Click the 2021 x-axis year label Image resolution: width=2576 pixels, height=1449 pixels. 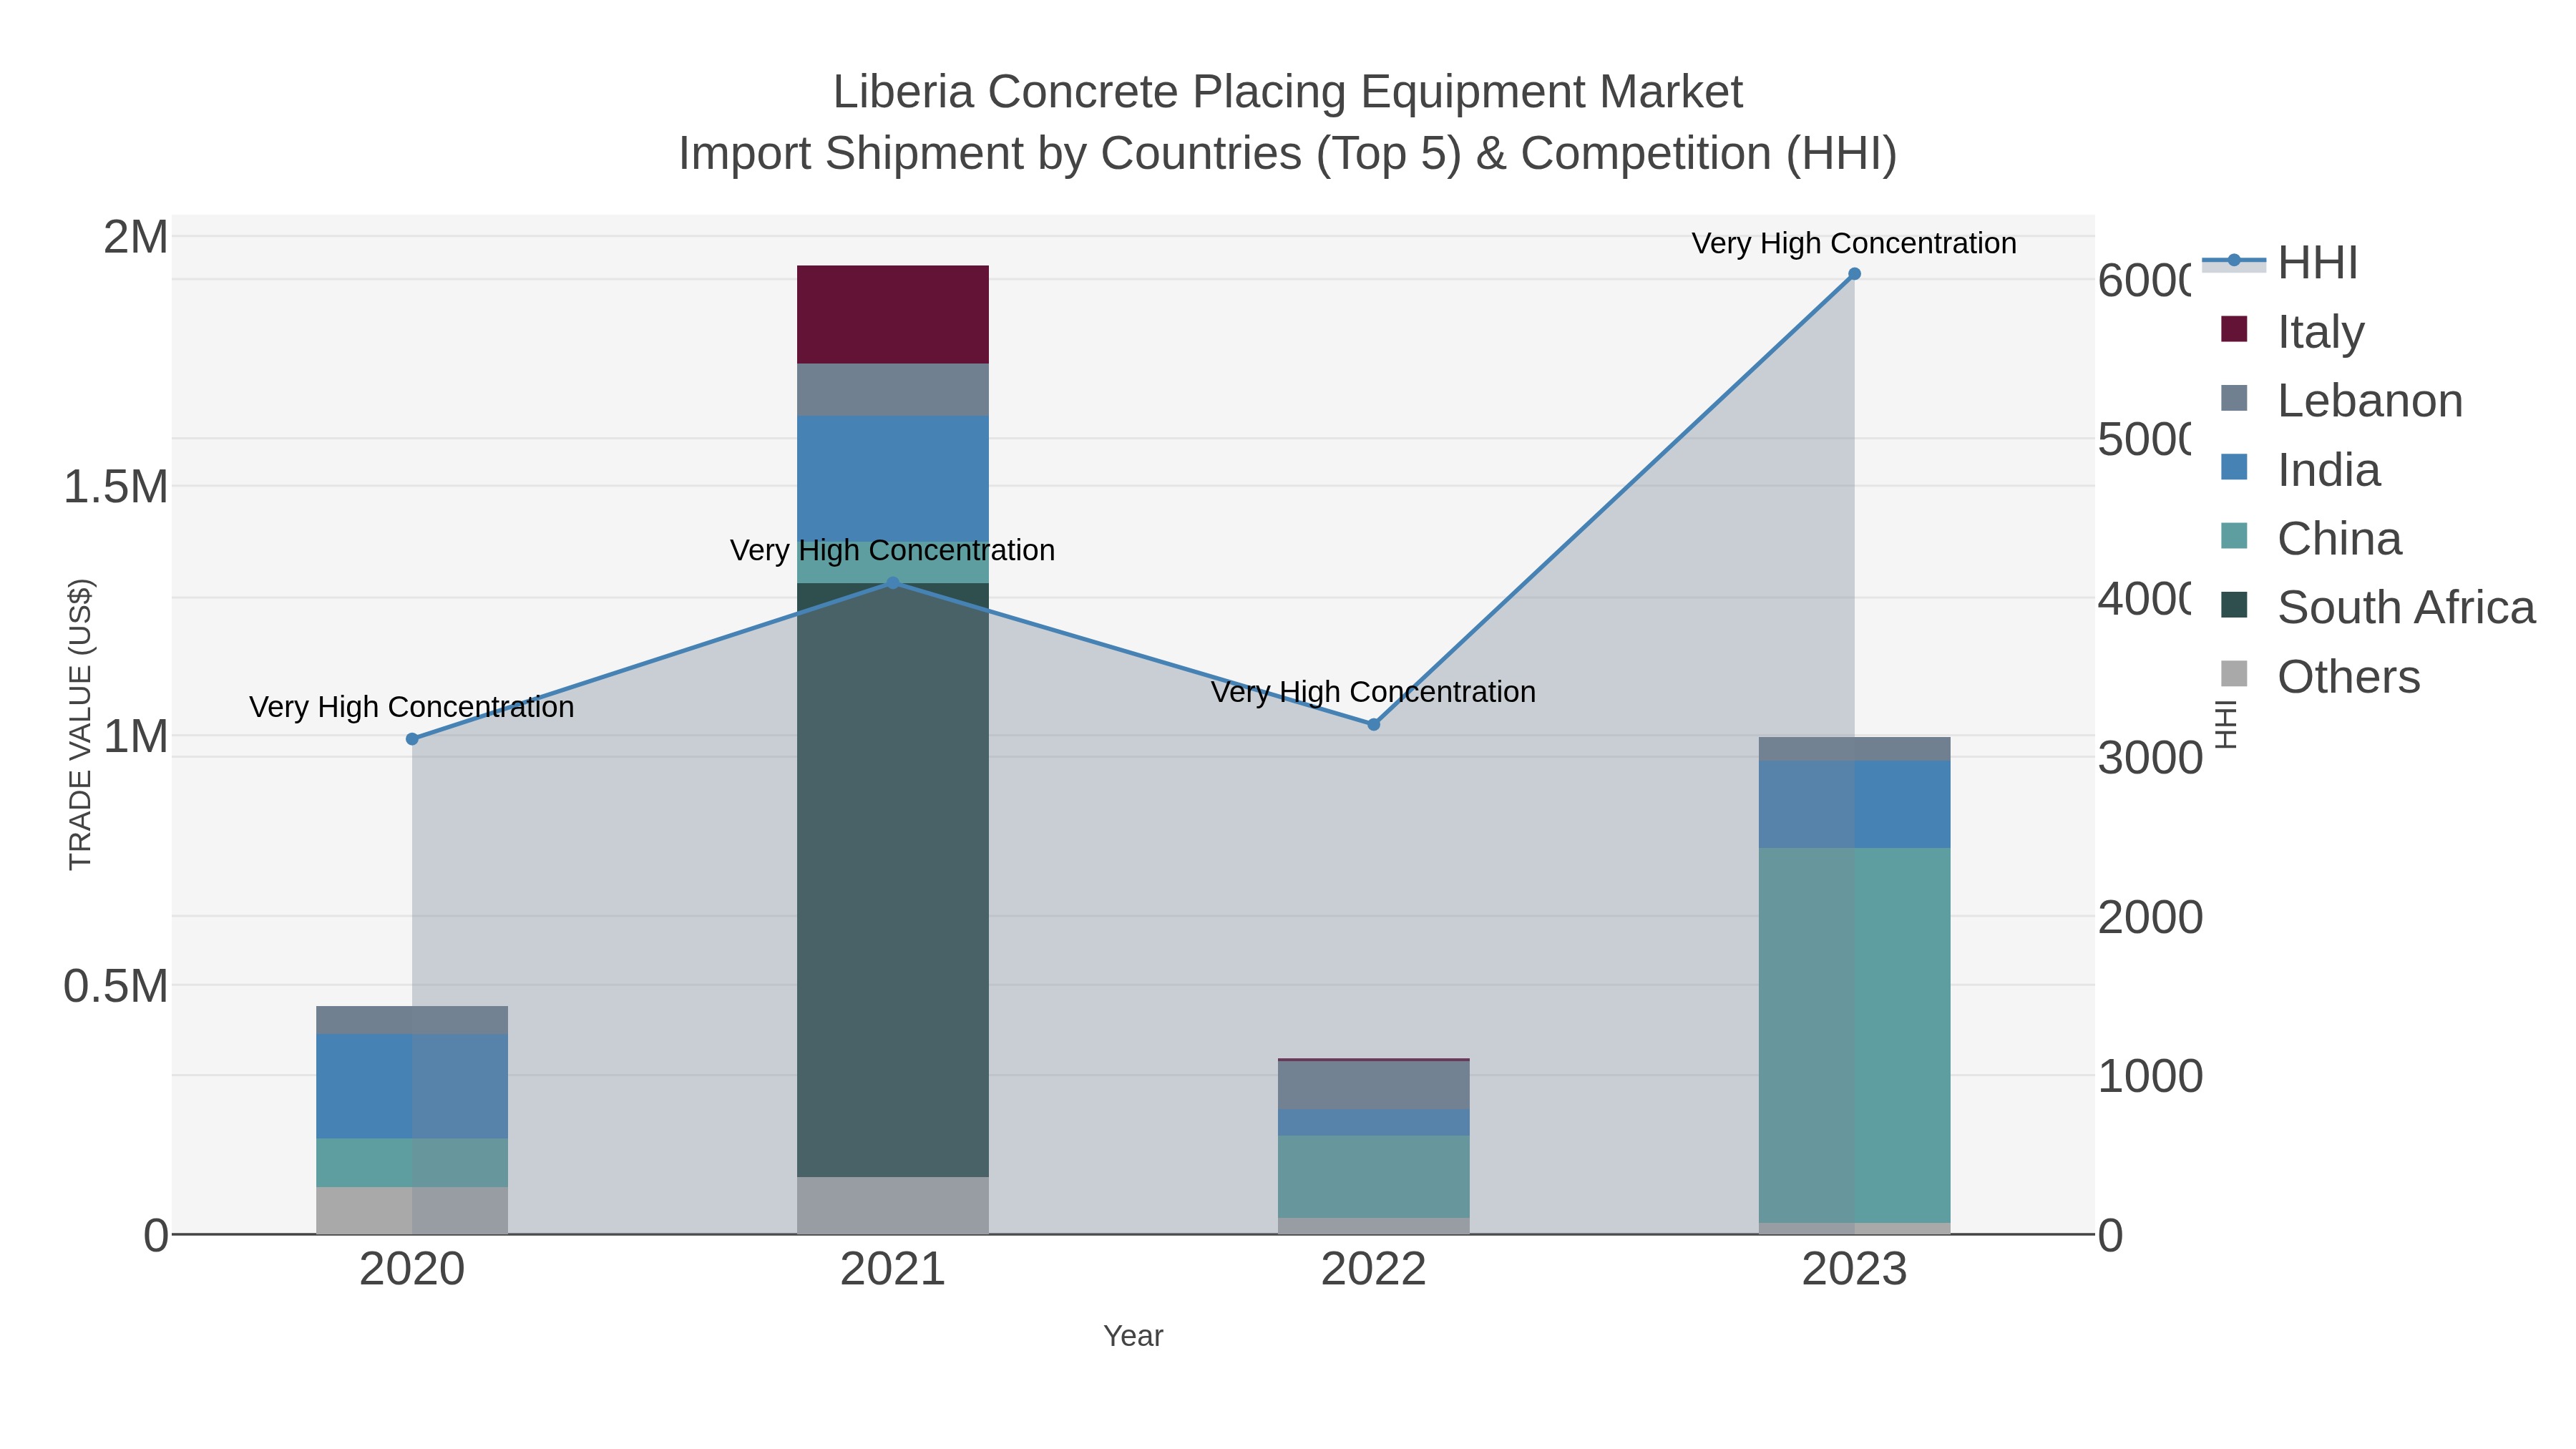pyautogui.click(x=893, y=1270)
